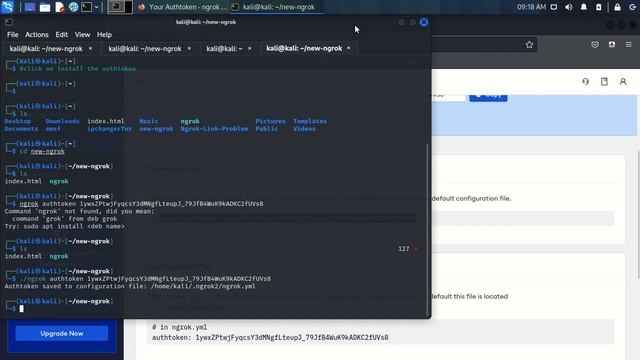Click the './ngrok authtoken' command line
The height and width of the screenshot is (360, 640).
[145, 279]
